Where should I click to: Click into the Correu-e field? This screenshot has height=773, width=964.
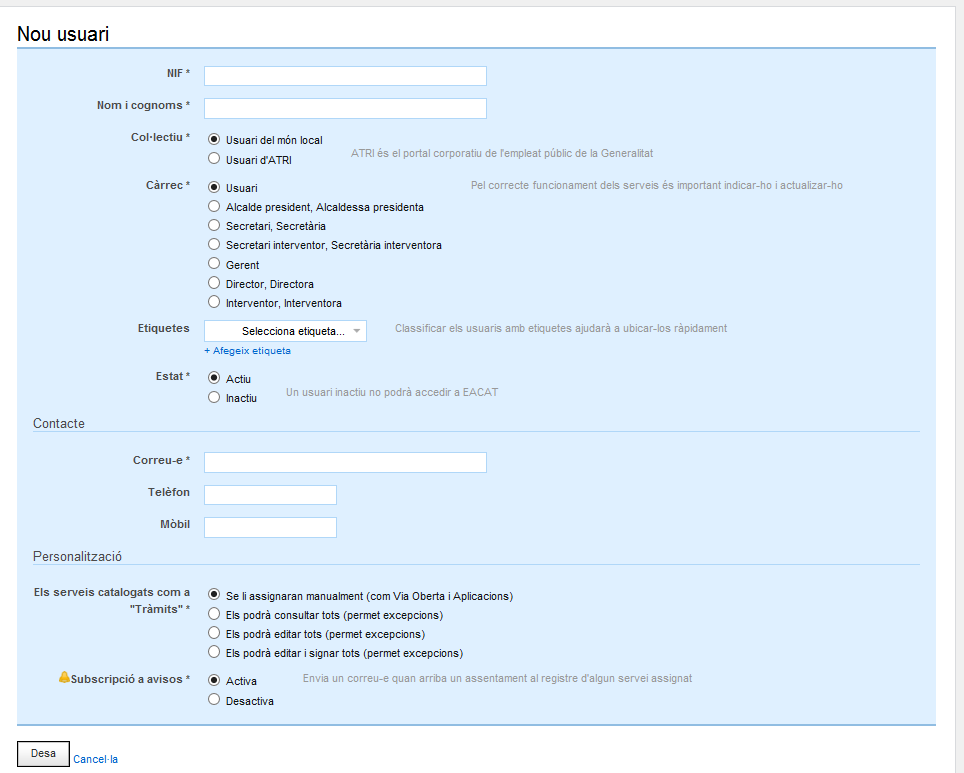pos(345,462)
